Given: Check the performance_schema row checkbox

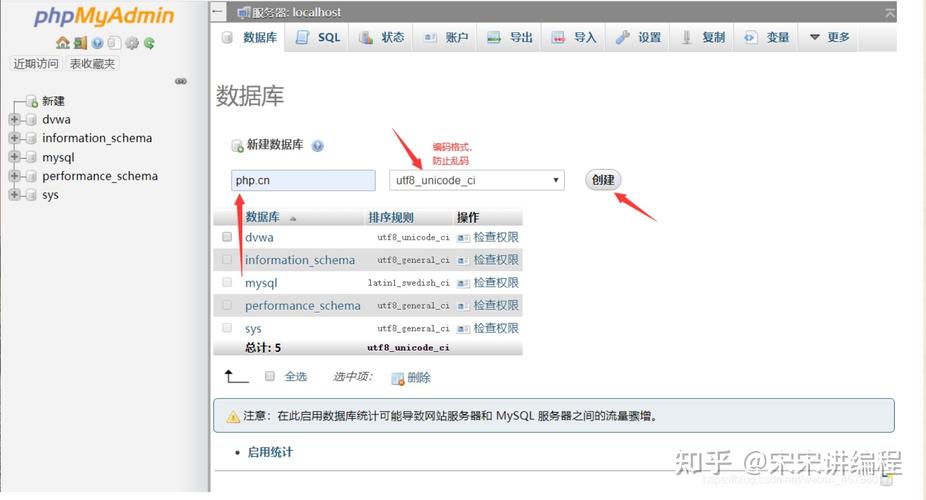Looking at the screenshot, I should tap(227, 305).
